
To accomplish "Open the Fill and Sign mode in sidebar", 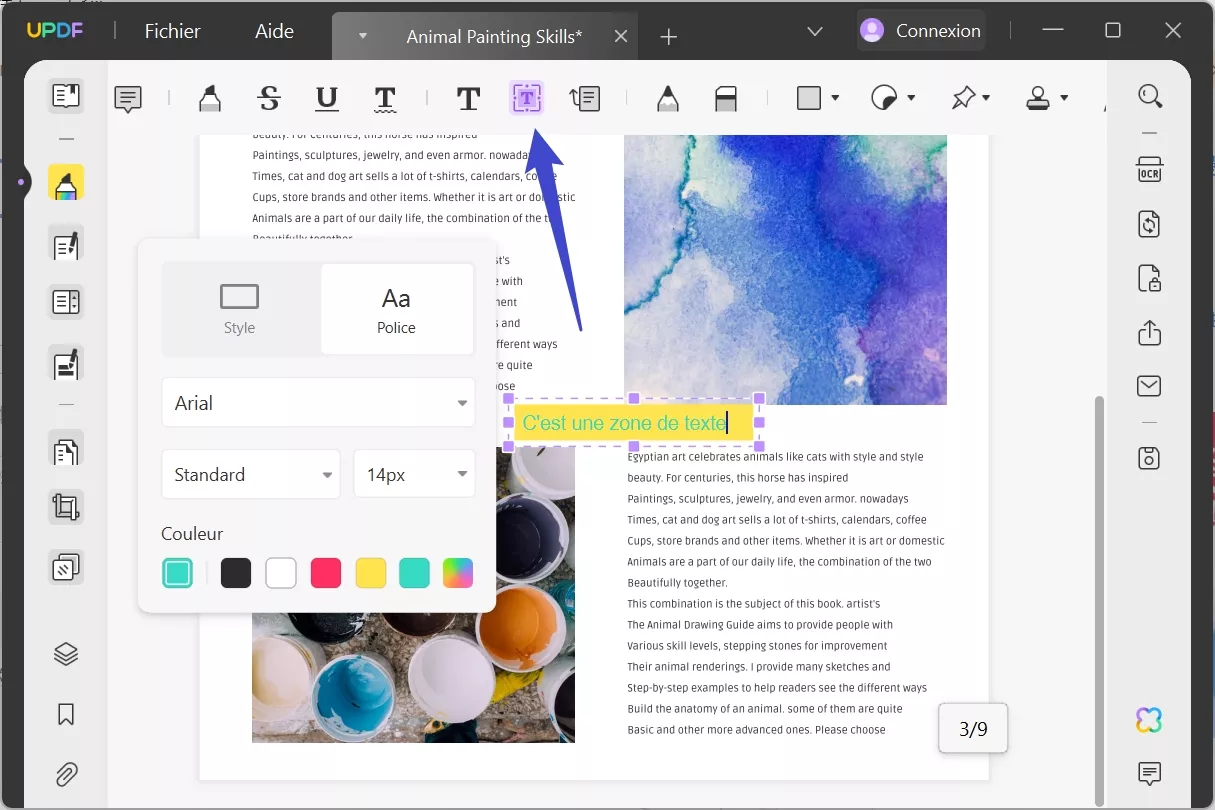I will (x=66, y=364).
